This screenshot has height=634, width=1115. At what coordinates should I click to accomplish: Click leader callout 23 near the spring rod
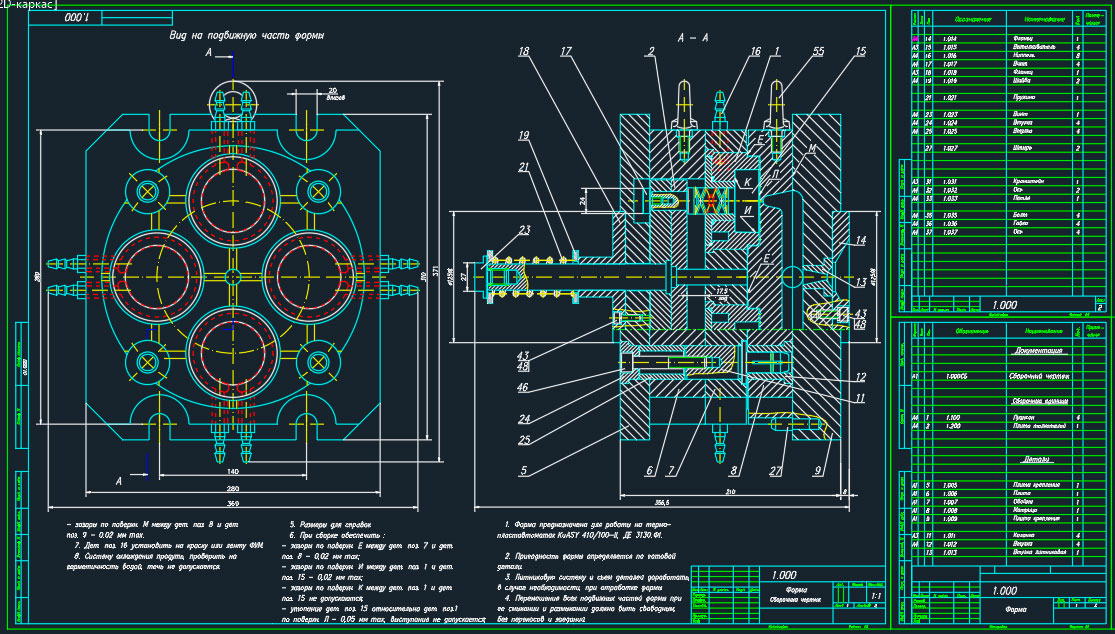[x=525, y=229]
